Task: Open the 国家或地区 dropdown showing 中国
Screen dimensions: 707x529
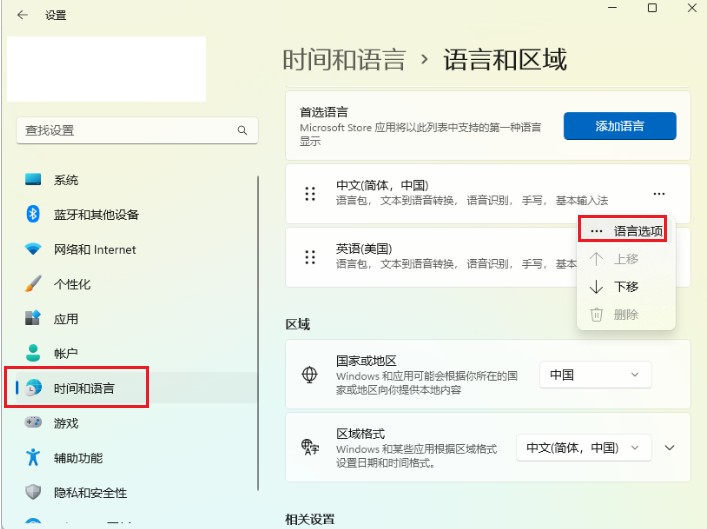Action: pyautogui.click(x=595, y=375)
